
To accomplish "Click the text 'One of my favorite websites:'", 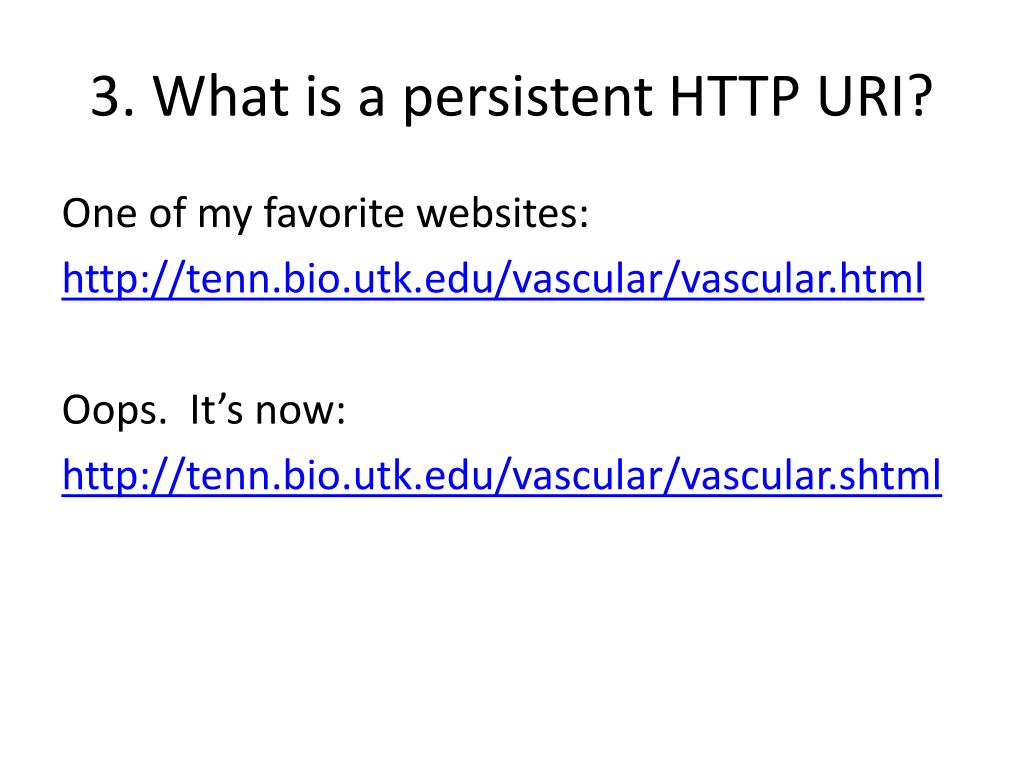I will coord(325,214).
